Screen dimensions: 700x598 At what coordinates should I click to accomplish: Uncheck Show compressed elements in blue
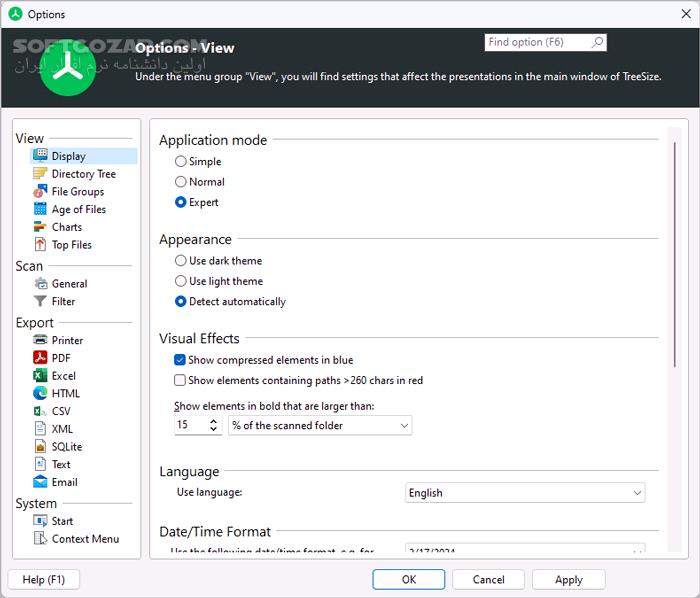pyautogui.click(x=179, y=360)
